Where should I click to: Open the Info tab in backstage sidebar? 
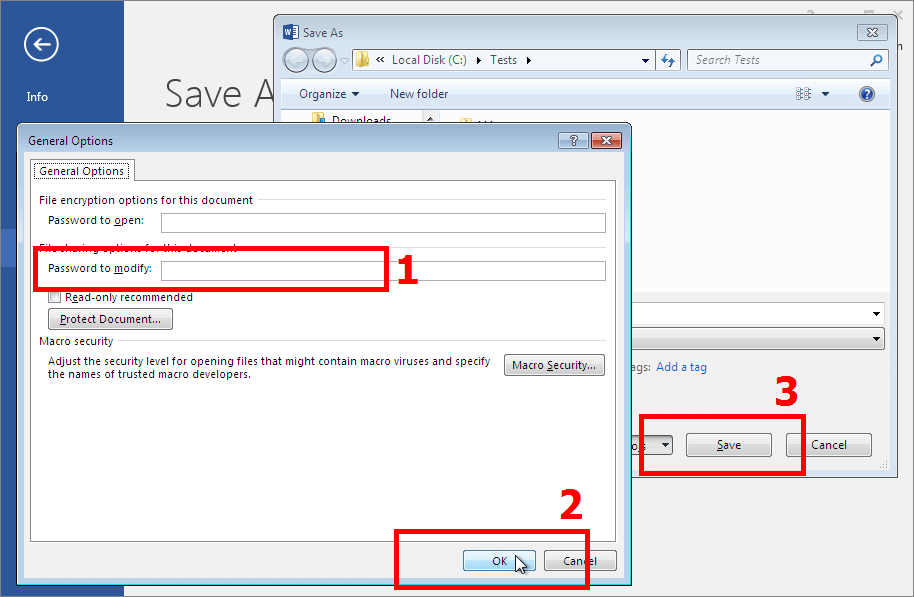(x=37, y=97)
